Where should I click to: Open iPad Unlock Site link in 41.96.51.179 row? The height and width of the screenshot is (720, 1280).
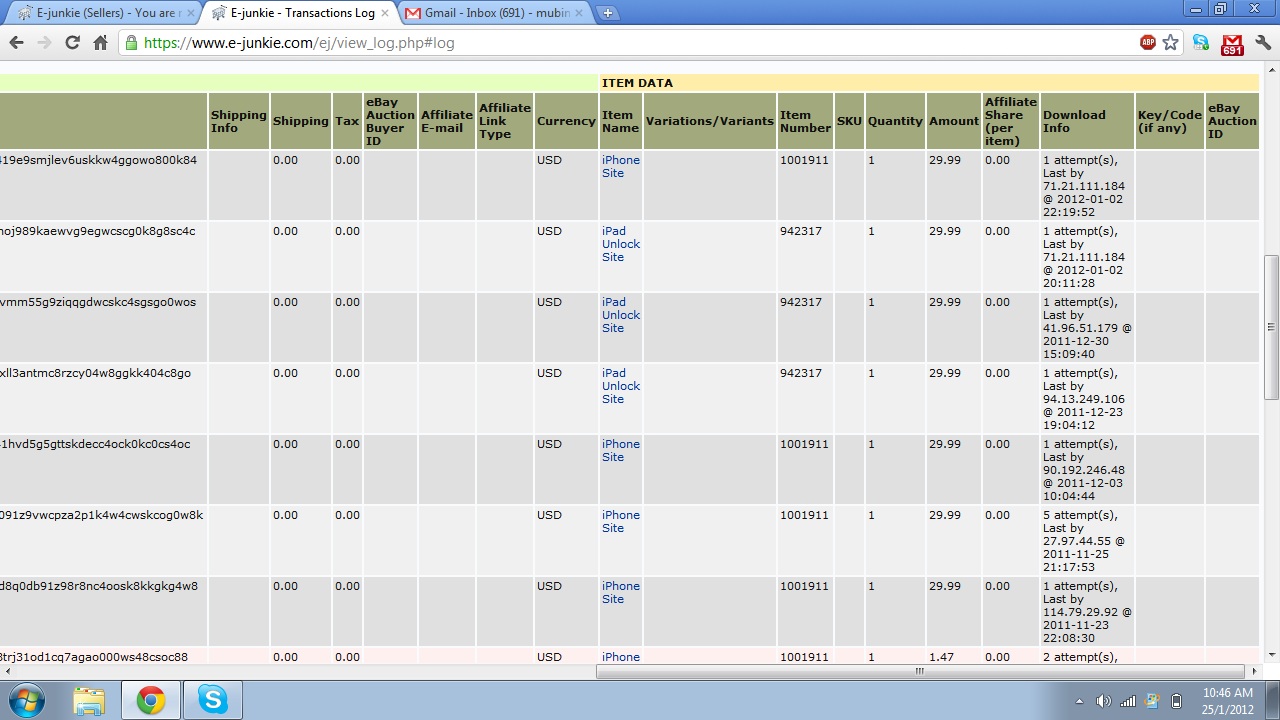pyautogui.click(x=620, y=315)
